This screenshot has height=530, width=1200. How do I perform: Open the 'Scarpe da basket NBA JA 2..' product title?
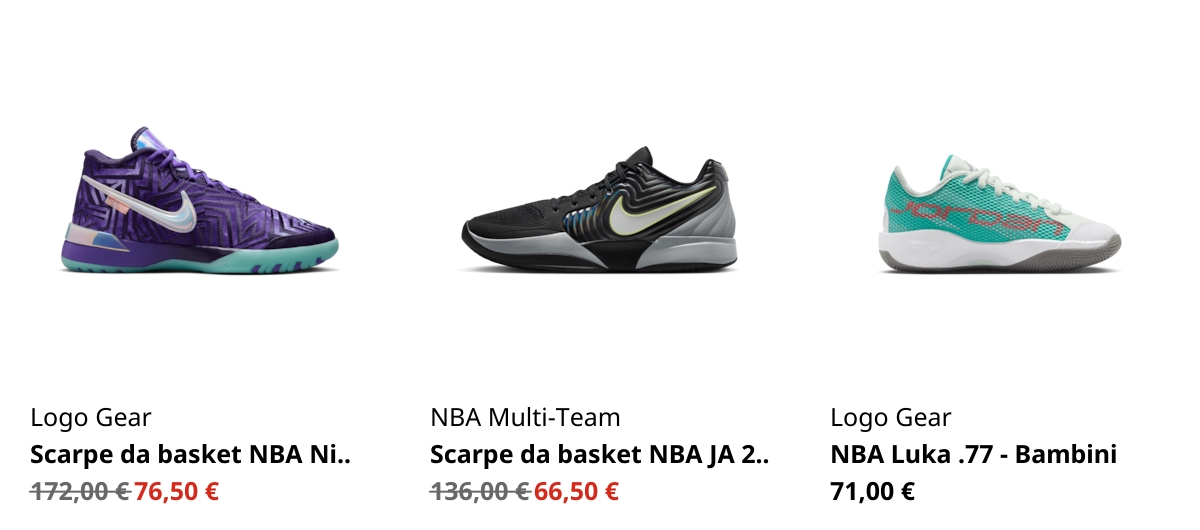point(600,455)
